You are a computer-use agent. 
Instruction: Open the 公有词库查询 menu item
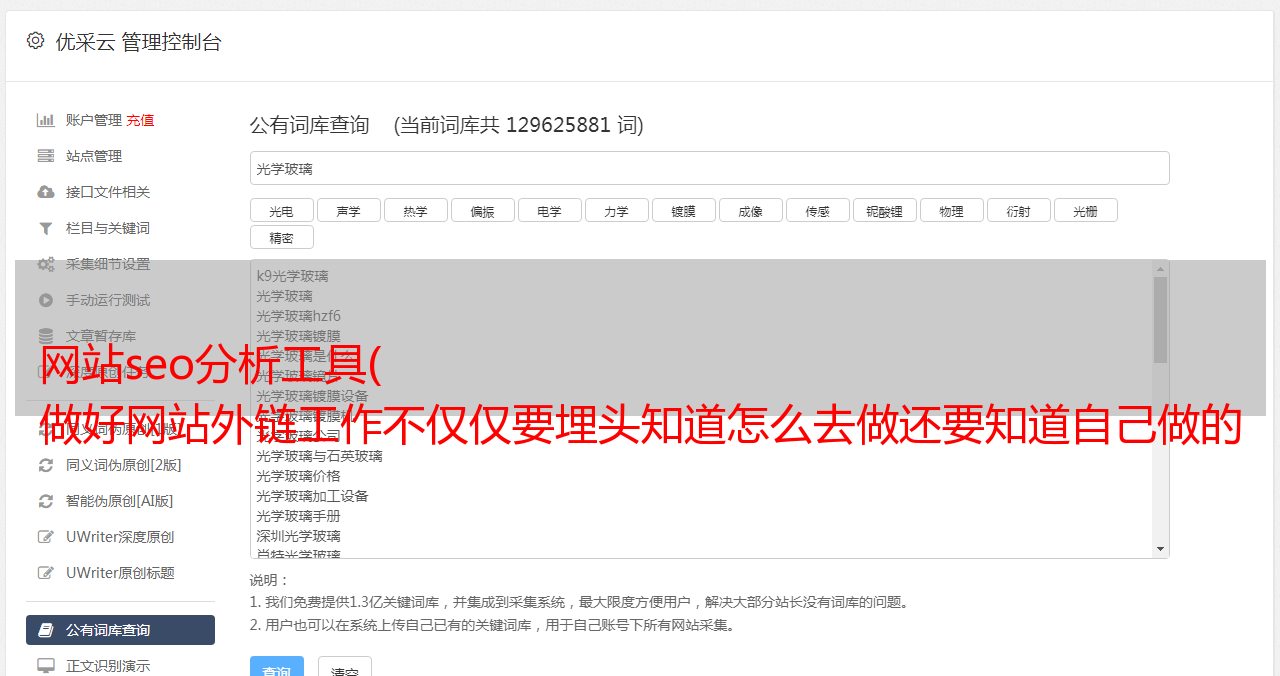point(120,630)
